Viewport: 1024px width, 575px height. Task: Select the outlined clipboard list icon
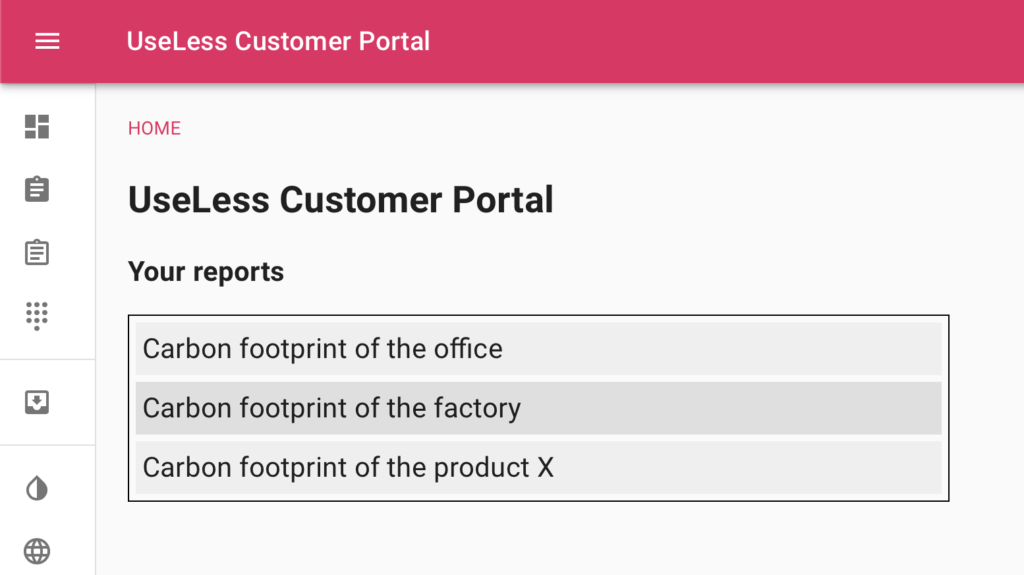pos(37,252)
